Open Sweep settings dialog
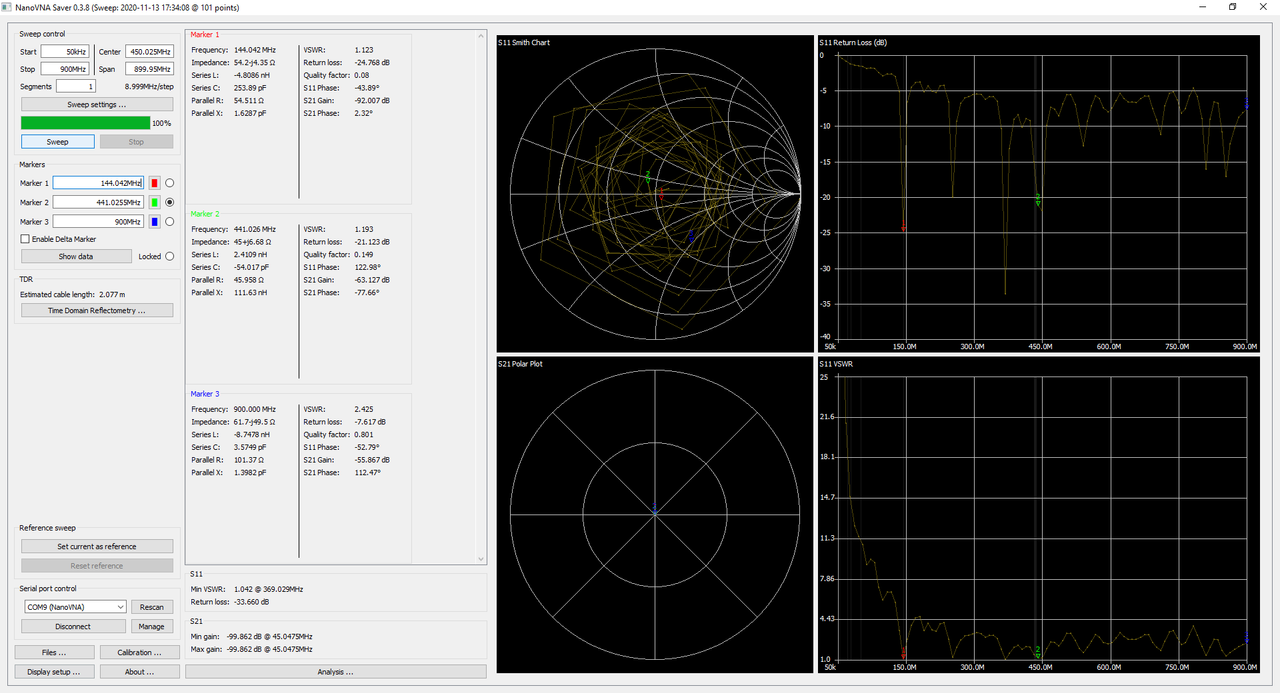1280x693 pixels. [97, 104]
